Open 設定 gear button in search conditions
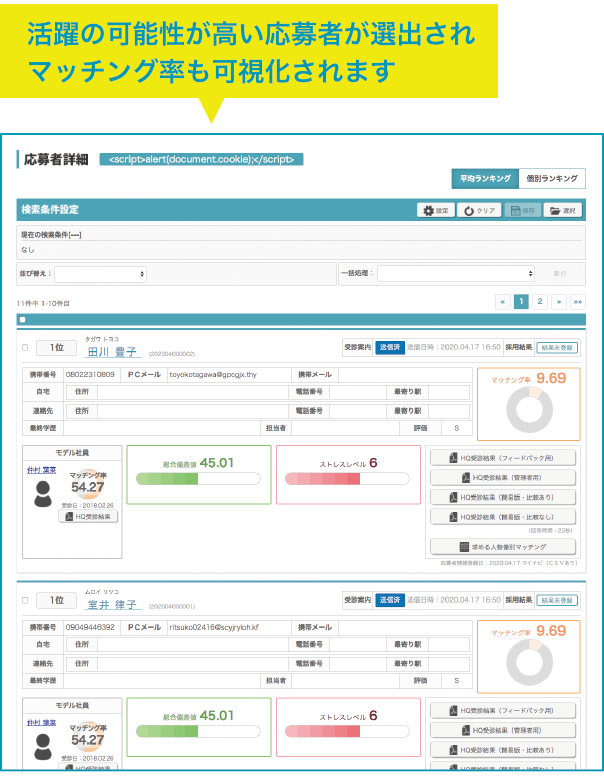The height and width of the screenshot is (778, 604). click(436, 210)
